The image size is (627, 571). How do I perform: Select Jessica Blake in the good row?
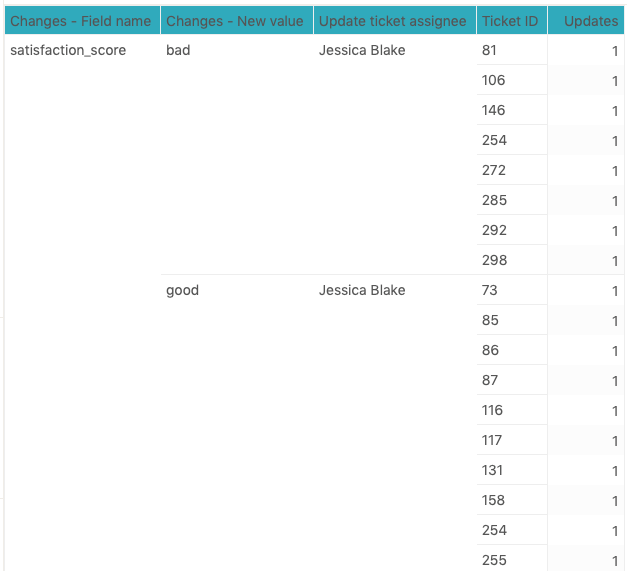pos(362,290)
